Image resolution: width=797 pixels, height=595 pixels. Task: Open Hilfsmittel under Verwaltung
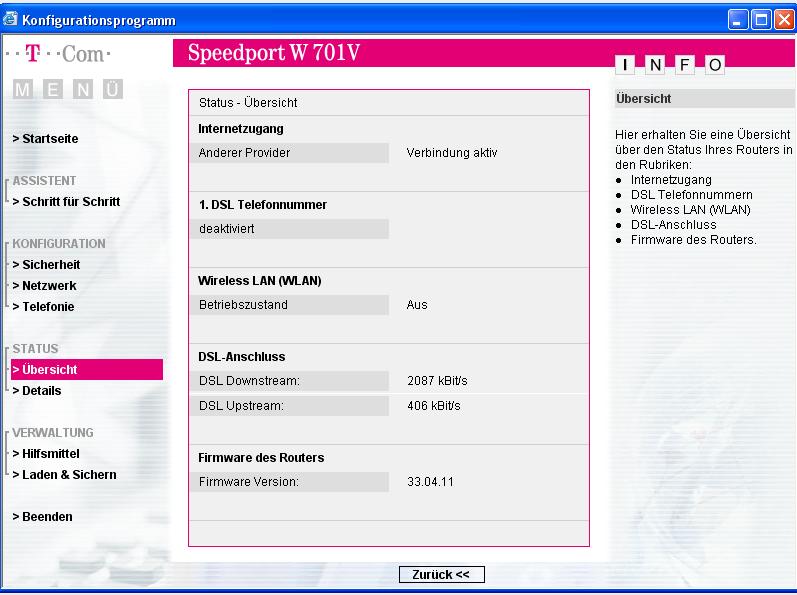pyautogui.click(x=46, y=454)
